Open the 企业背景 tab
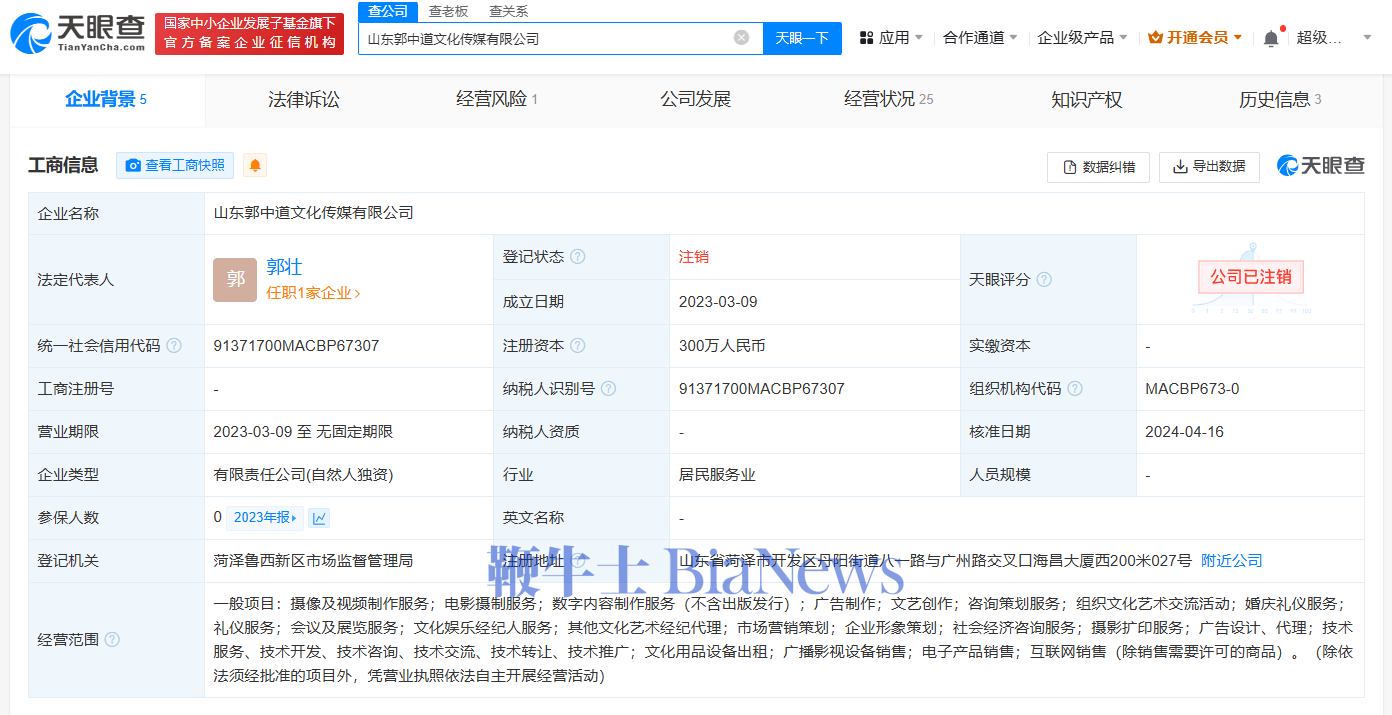The height and width of the screenshot is (715, 1392). pos(106,99)
